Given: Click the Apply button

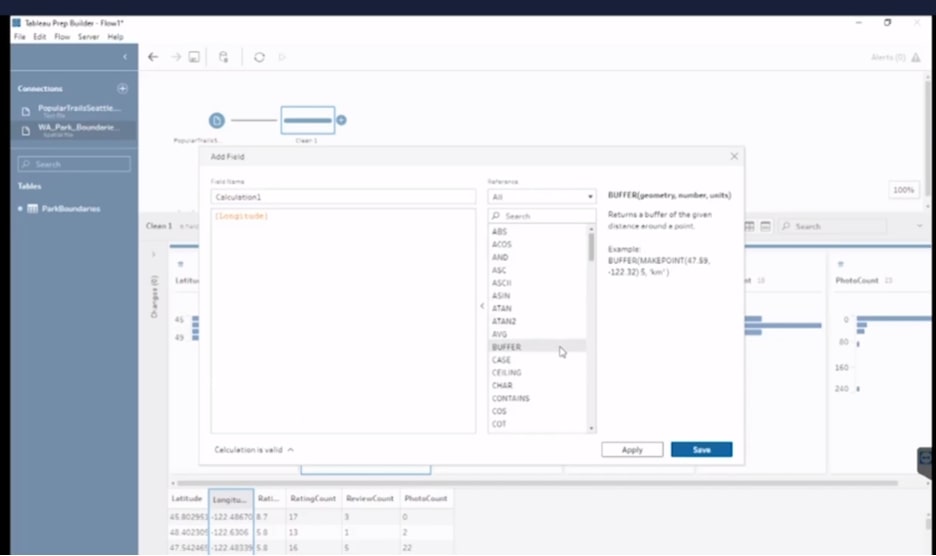Looking at the screenshot, I should click(632, 450).
